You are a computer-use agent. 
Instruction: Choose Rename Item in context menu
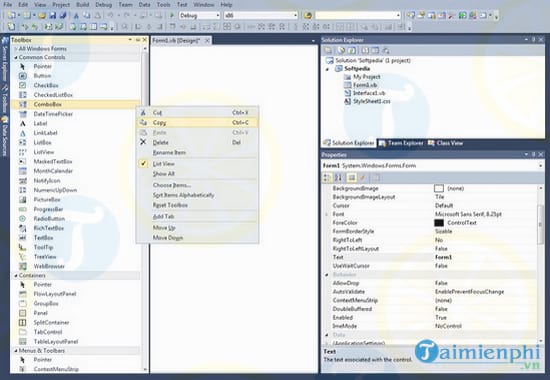197,153
